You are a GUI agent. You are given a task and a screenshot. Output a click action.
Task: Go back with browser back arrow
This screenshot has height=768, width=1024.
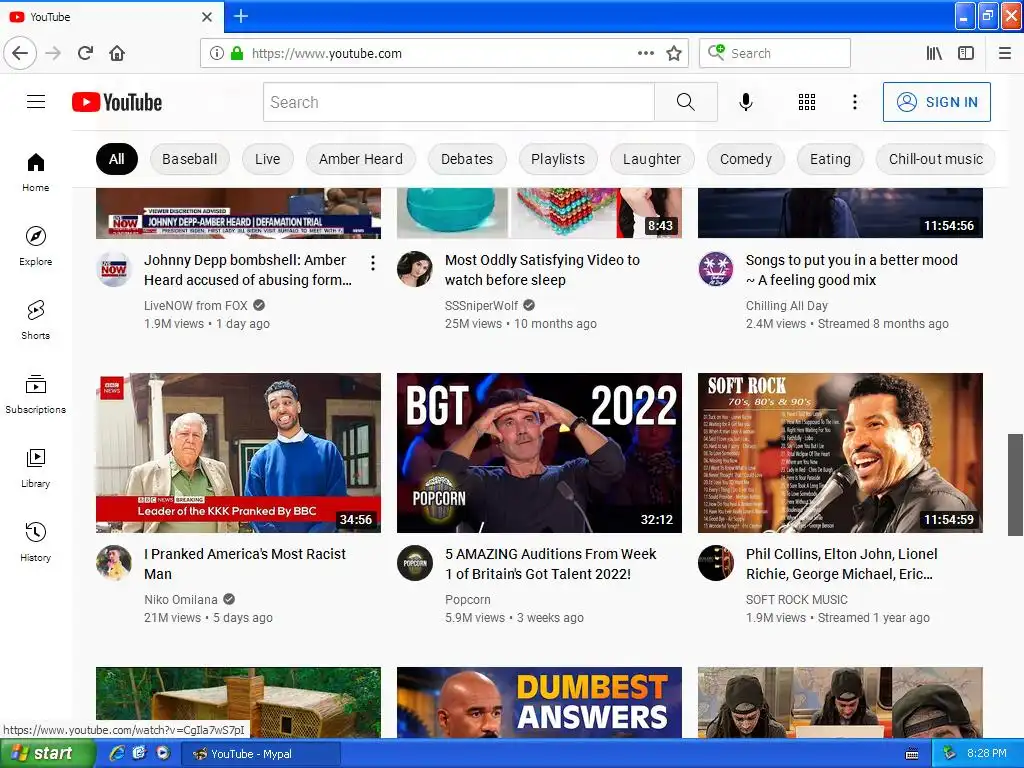20,53
